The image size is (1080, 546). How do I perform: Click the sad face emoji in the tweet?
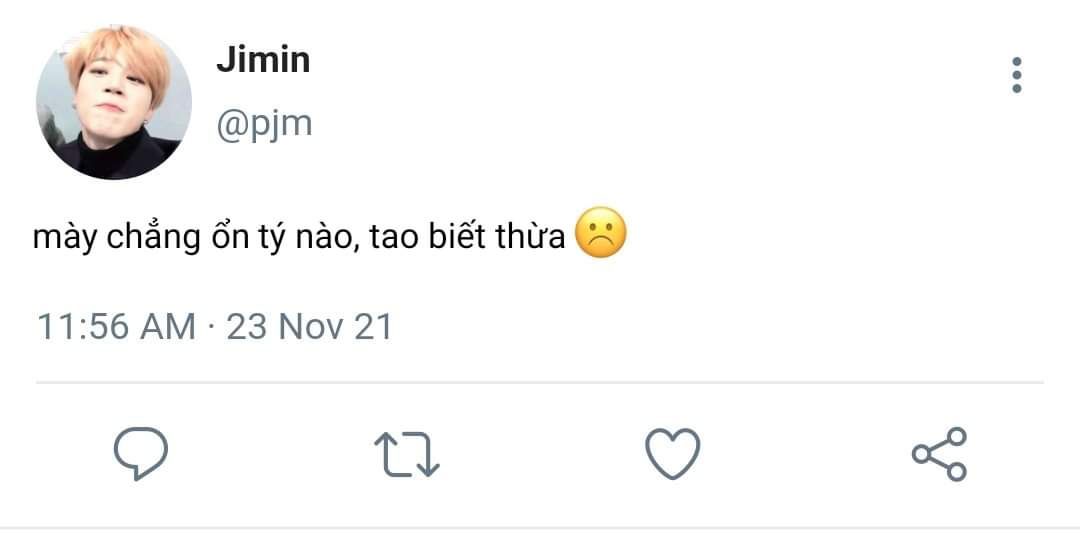601,237
